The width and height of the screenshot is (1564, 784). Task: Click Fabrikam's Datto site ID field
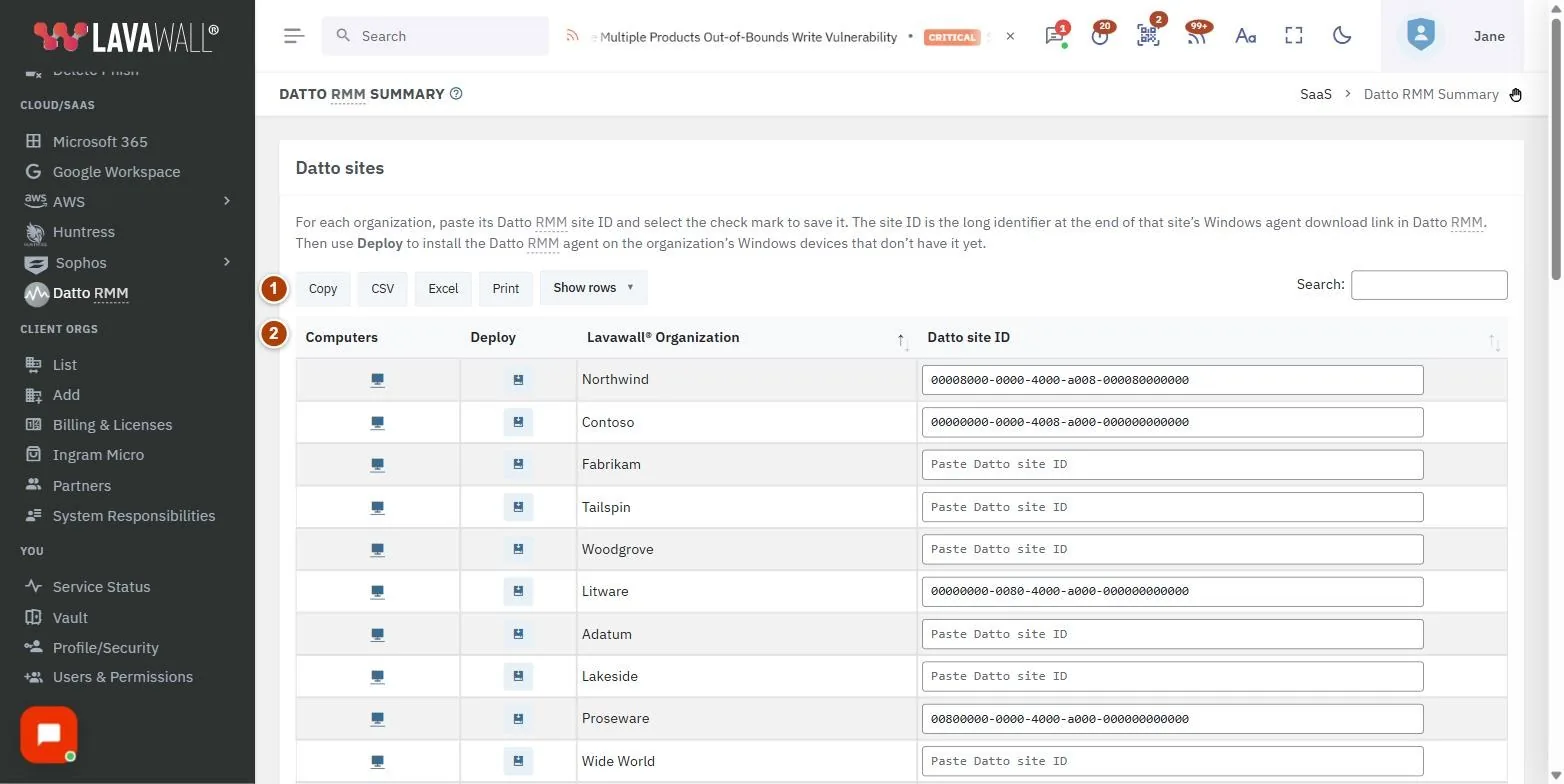pos(1172,464)
